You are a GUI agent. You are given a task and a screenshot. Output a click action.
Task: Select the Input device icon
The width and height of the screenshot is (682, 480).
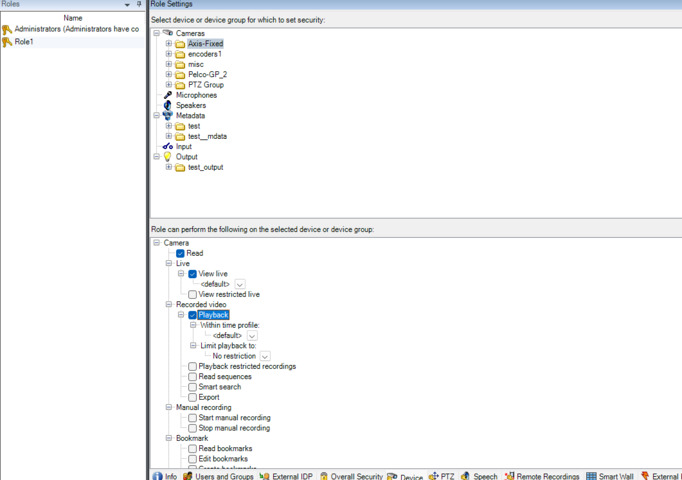pyautogui.click(x=168, y=147)
